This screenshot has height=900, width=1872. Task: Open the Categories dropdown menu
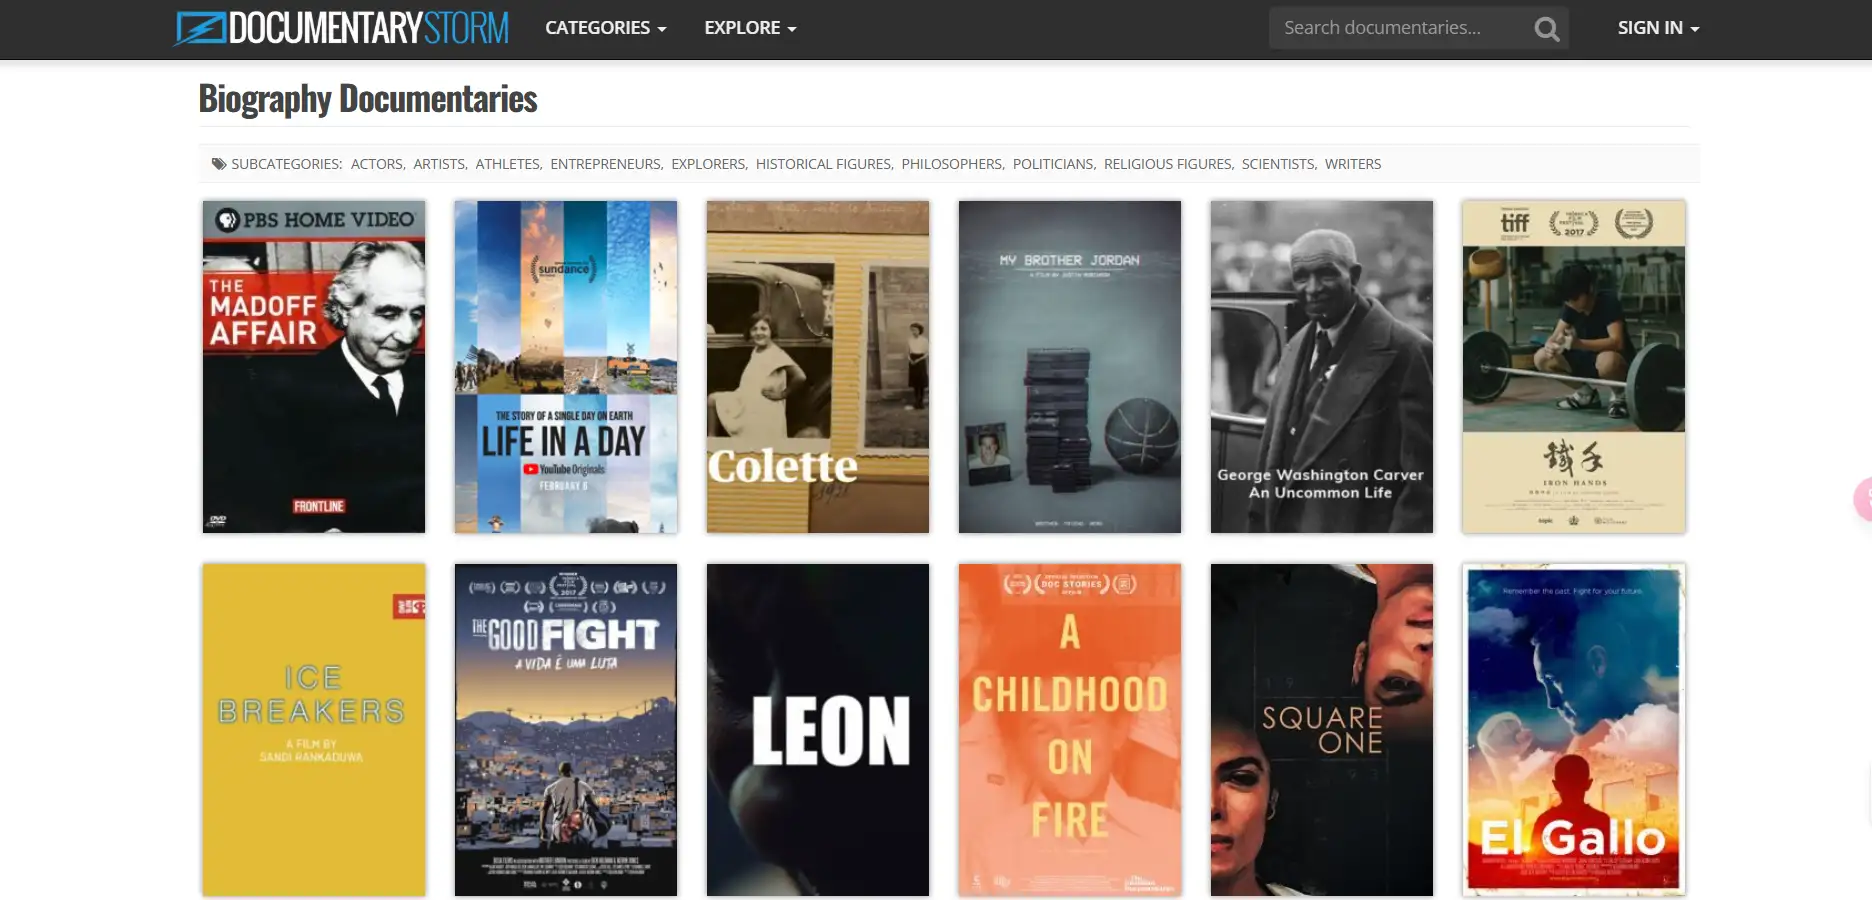coord(605,28)
